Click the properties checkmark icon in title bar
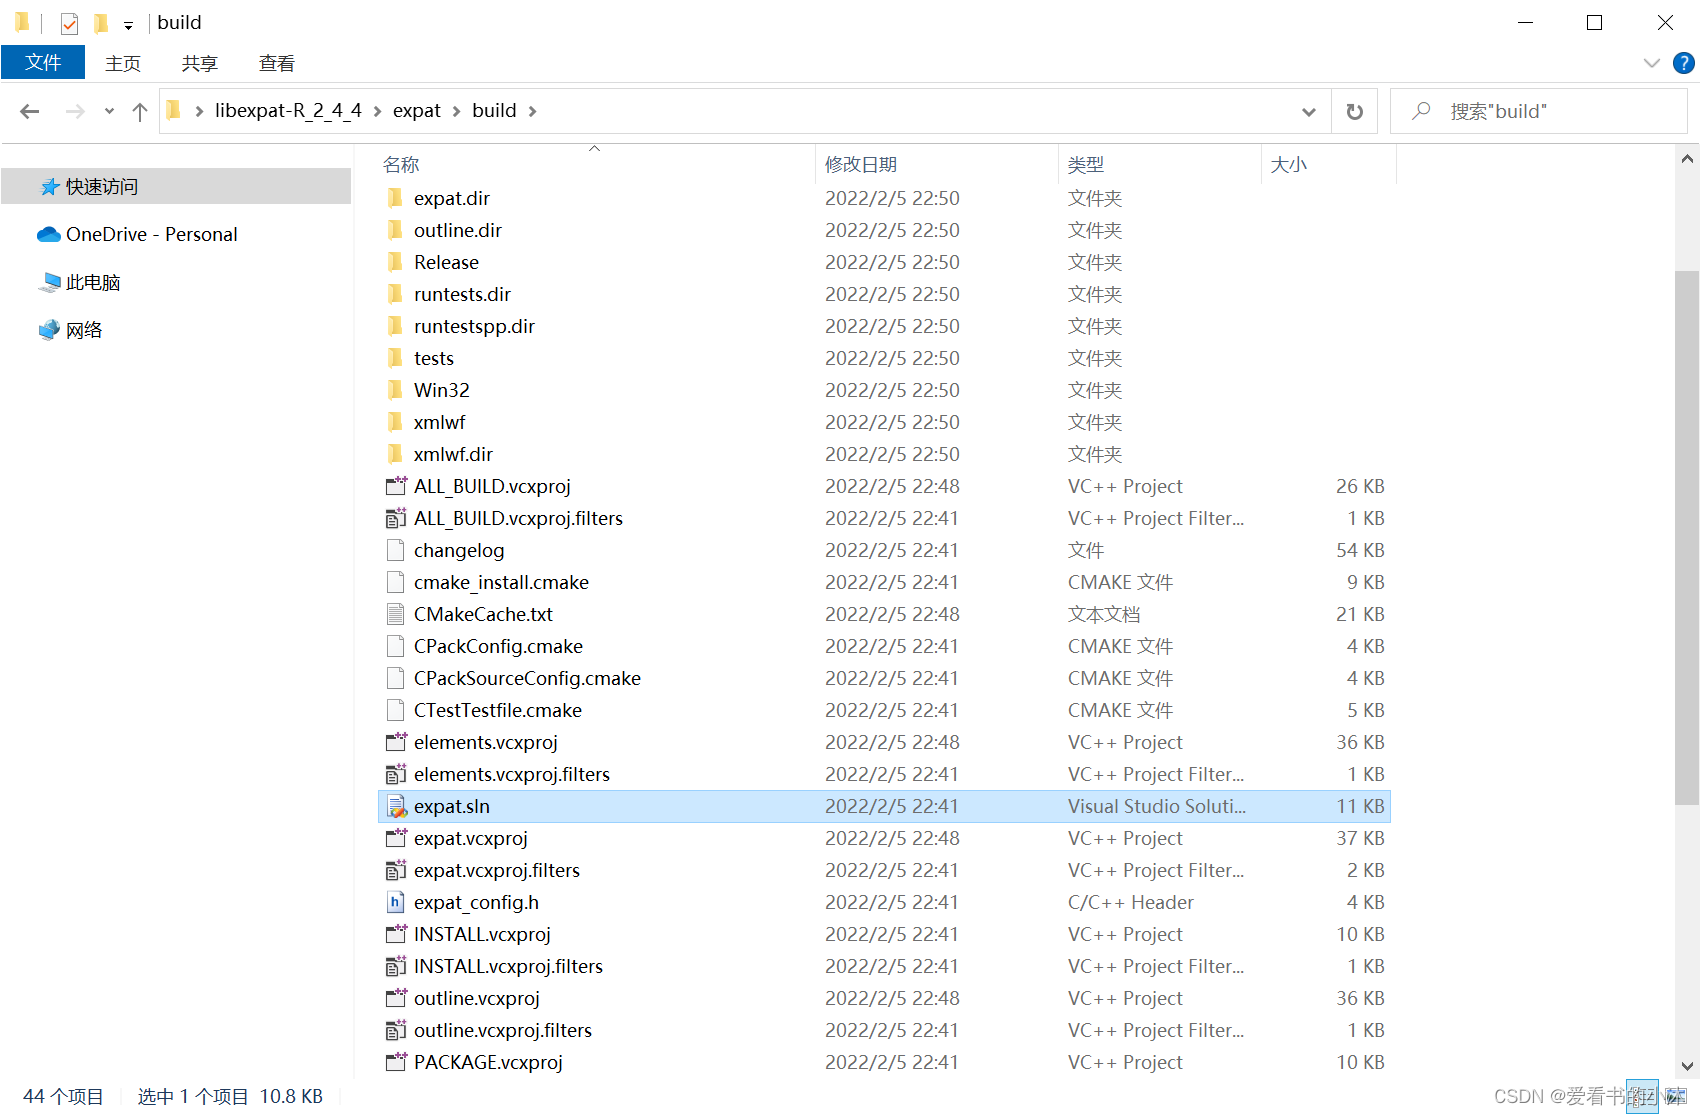Viewport: 1701px width, 1115px height. [x=69, y=23]
